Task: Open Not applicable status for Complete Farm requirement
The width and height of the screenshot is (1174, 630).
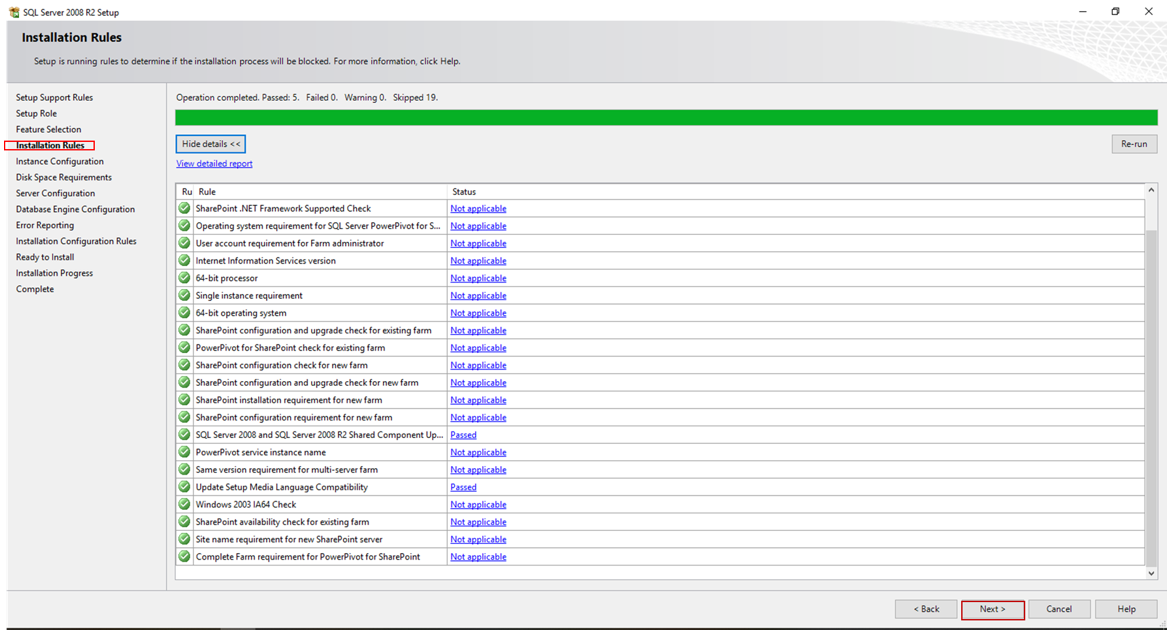Action: (x=478, y=557)
